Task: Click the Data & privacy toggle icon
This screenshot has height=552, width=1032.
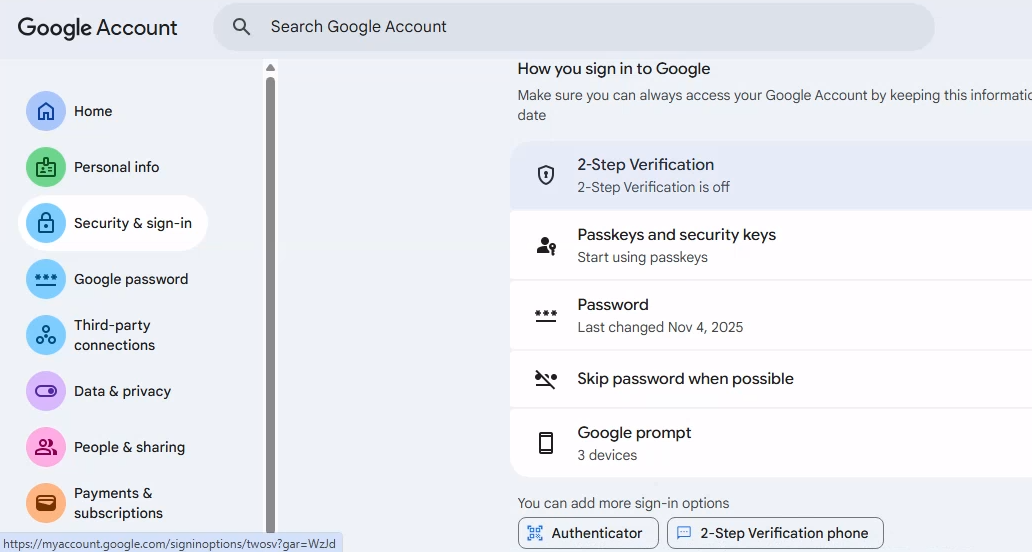Action: [x=46, y=391]
